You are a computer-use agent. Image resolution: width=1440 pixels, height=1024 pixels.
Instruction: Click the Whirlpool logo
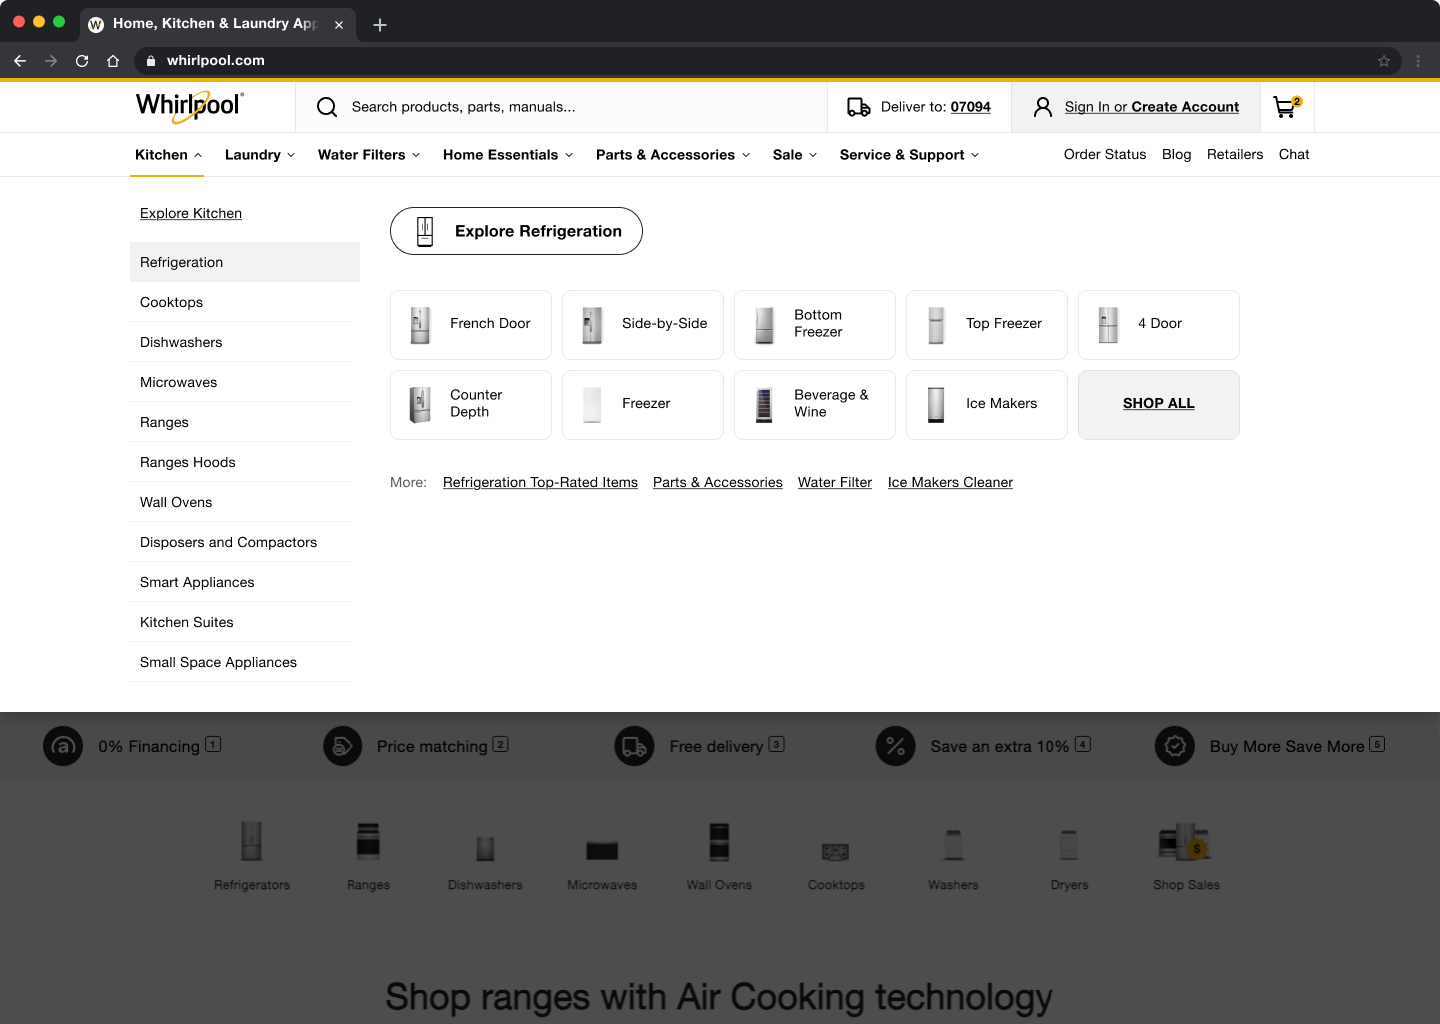tap(189, 106)
